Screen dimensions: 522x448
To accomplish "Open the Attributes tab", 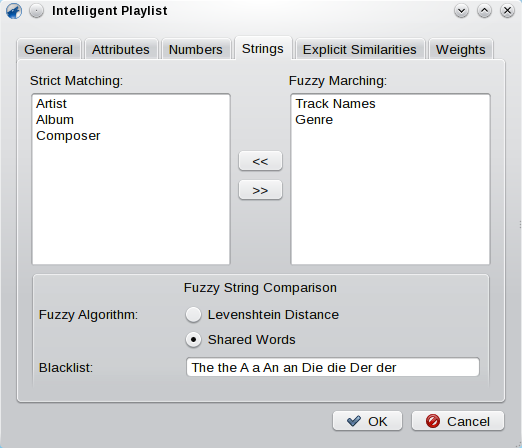I will (121, 49).
